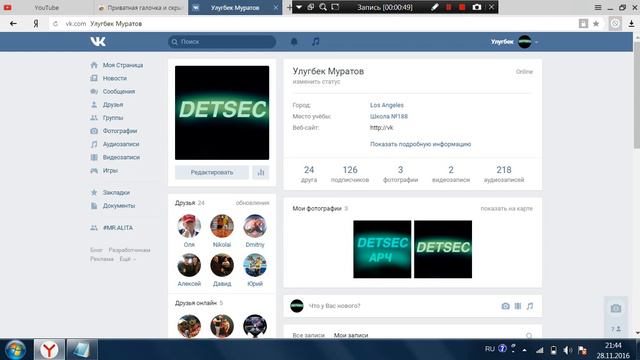Switch to the Приватная галочка browser tab

click(x=141, y=7)
